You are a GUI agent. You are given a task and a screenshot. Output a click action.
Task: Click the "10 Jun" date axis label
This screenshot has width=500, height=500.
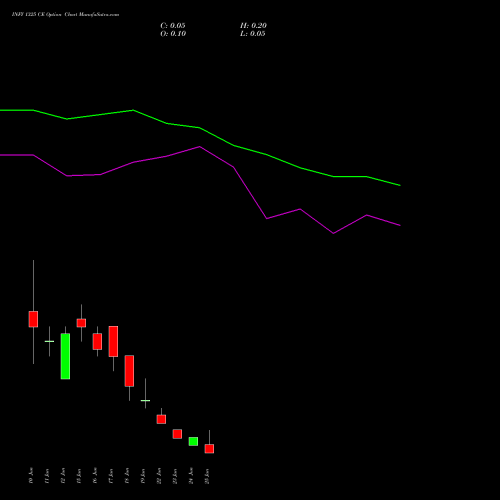pyautogui.click(x=31, y=476)
